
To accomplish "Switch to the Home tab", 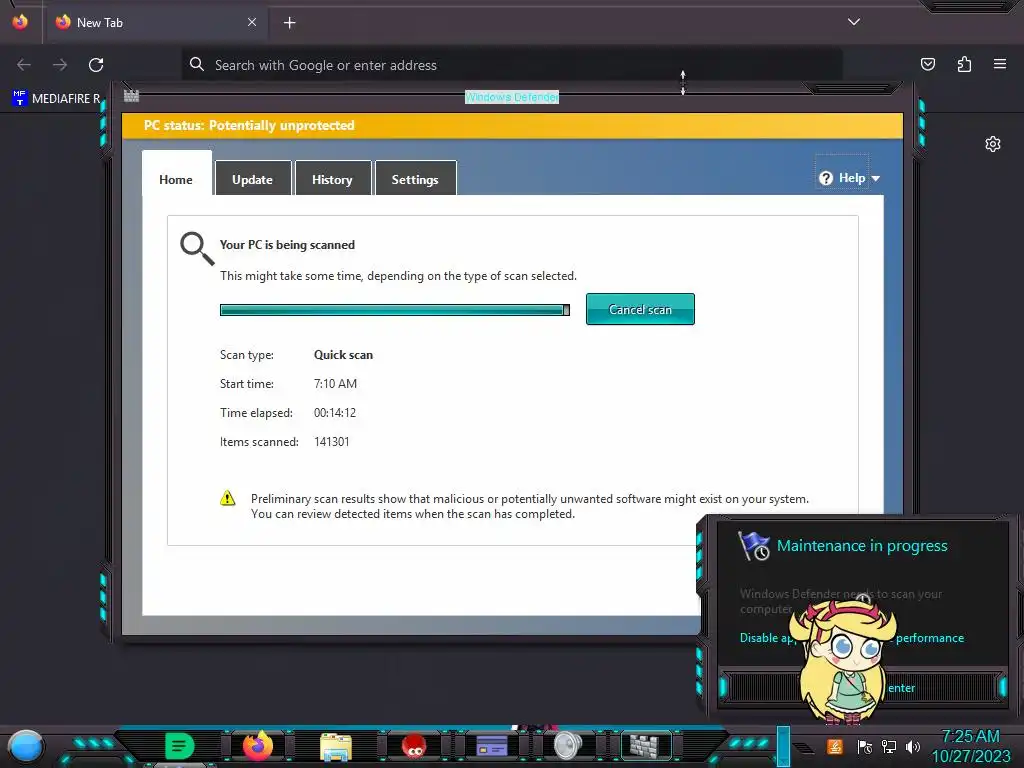I will tap(176, 179).
